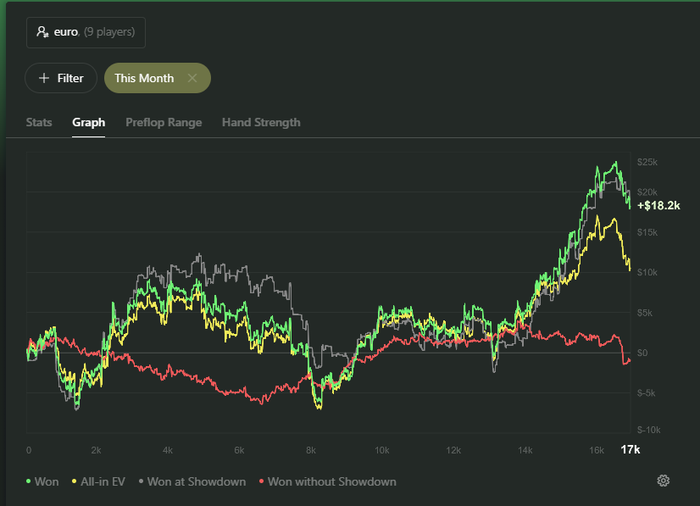
Task: Click the plus icon on Filter button
Action: (x=43, y=78)
